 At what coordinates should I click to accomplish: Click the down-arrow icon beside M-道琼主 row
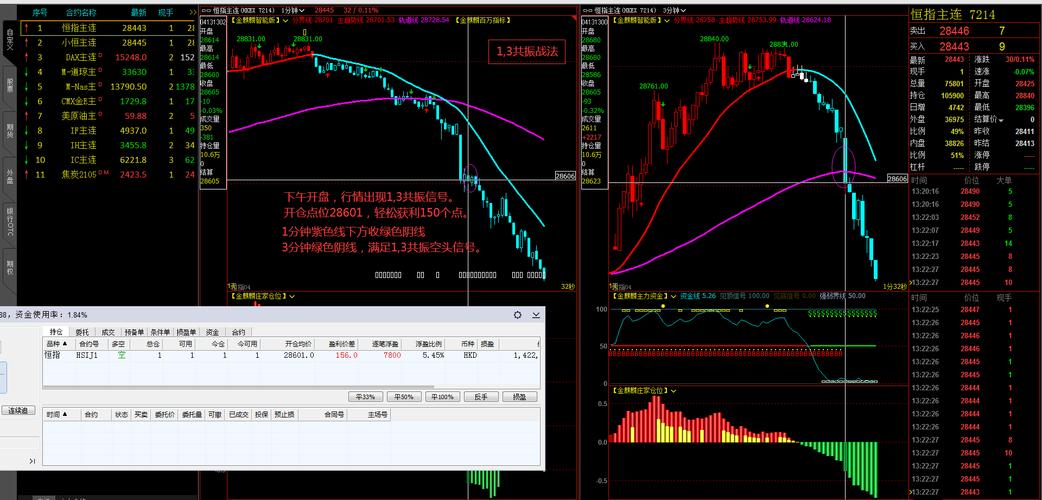pos(26,72)
